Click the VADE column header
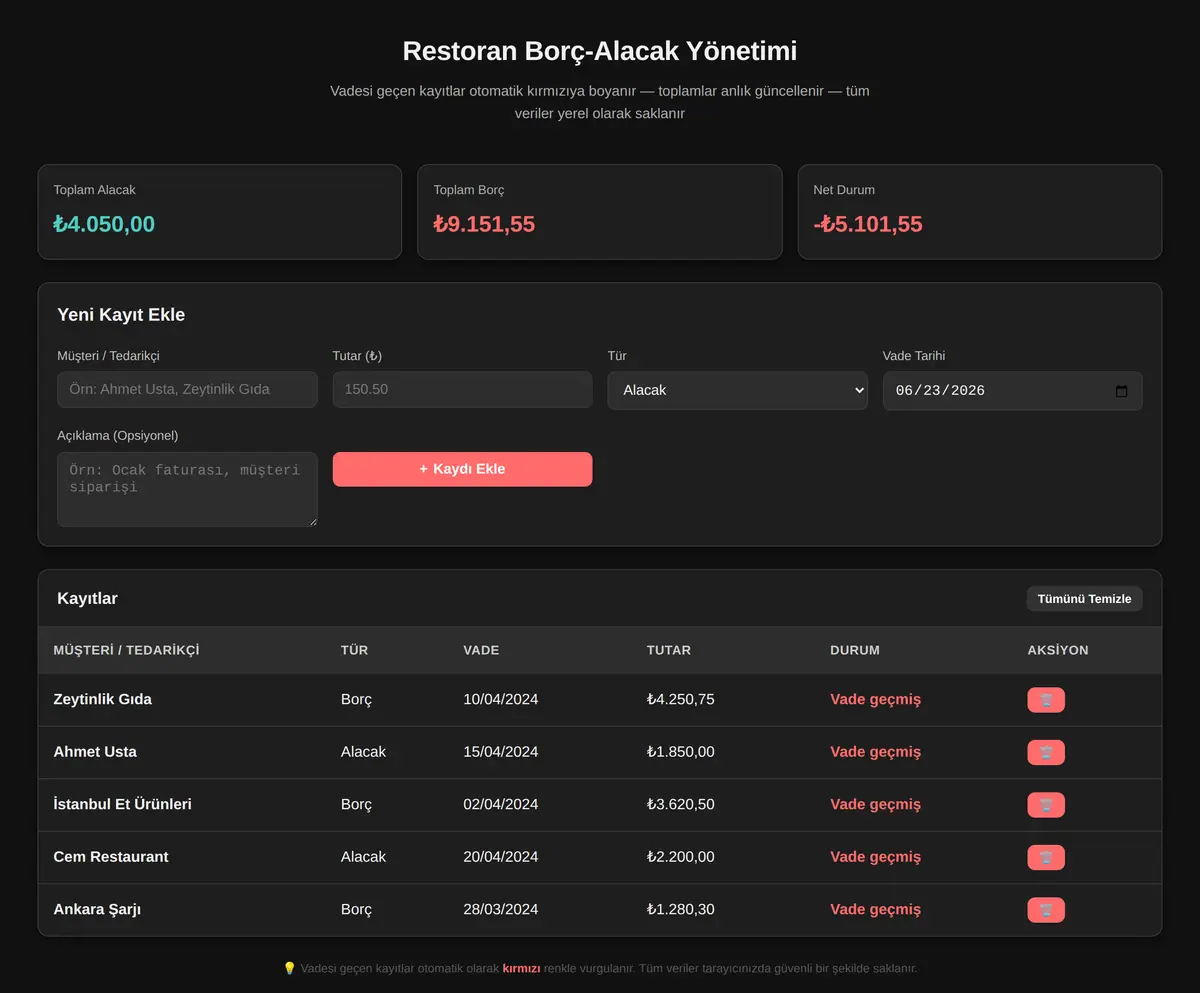Image resolution: width=1200 pixels, height=993 pixels. click(481, 650)
